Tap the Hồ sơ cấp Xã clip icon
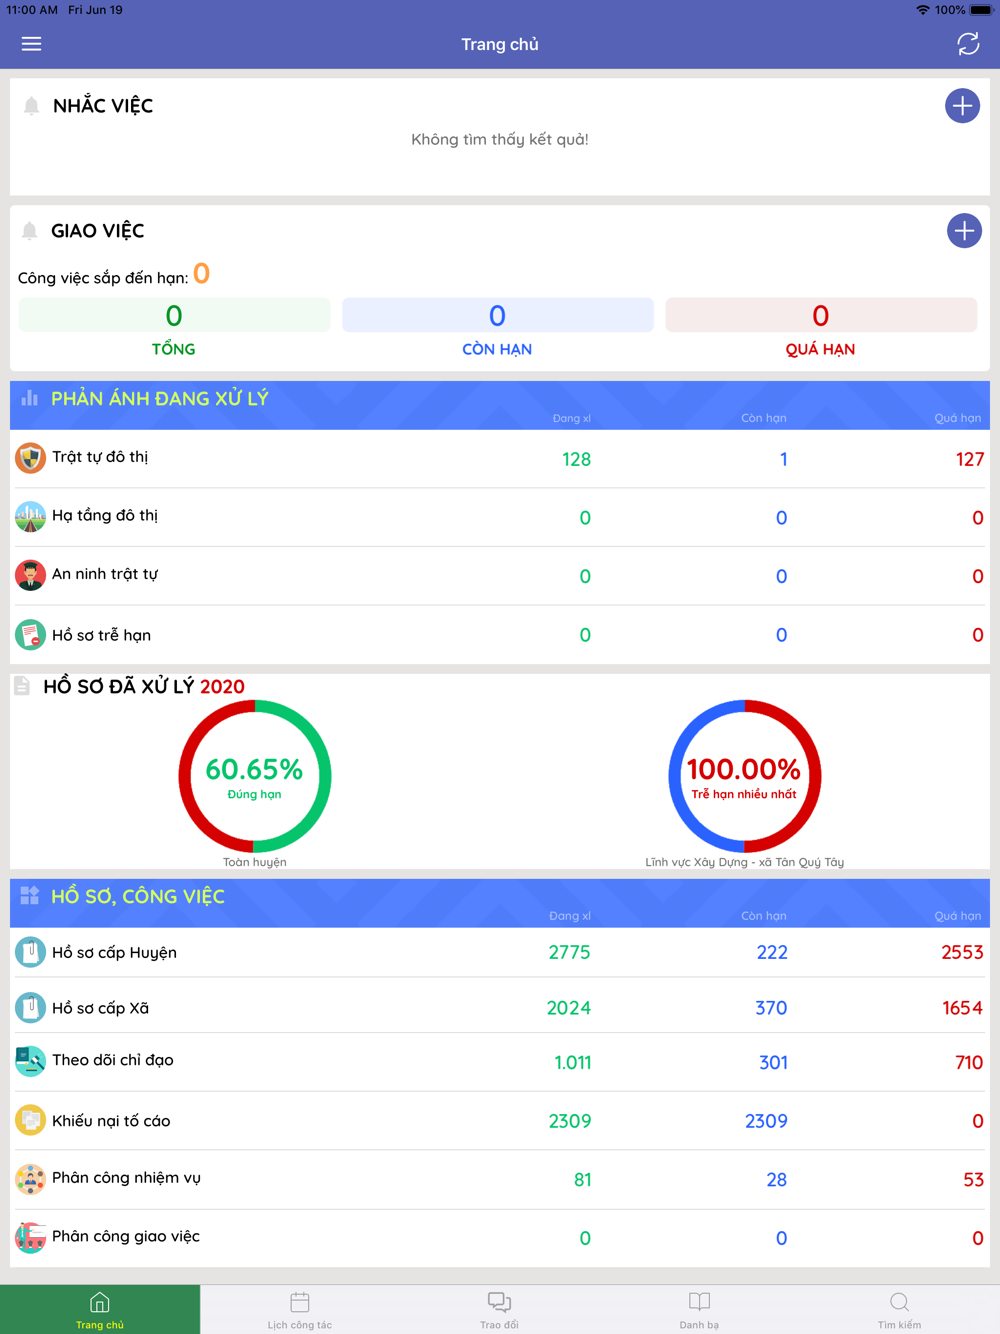The image size is (1000, 1334). click(x=30, y=1007)
